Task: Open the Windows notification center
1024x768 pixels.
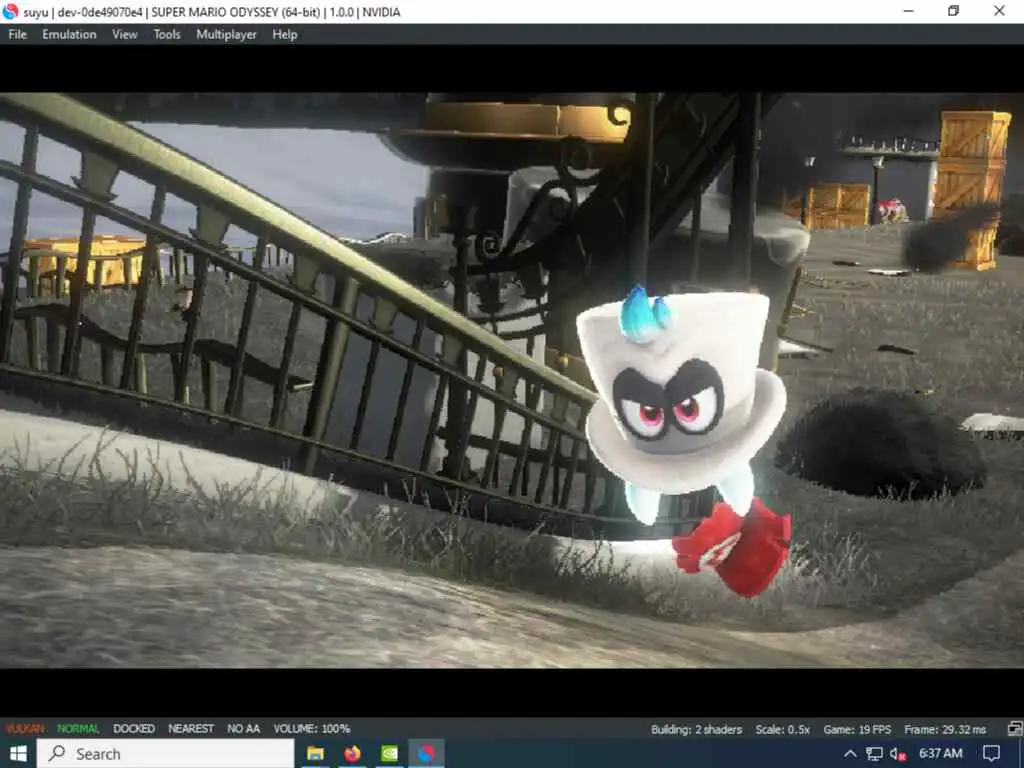Action: click(991, 754)
